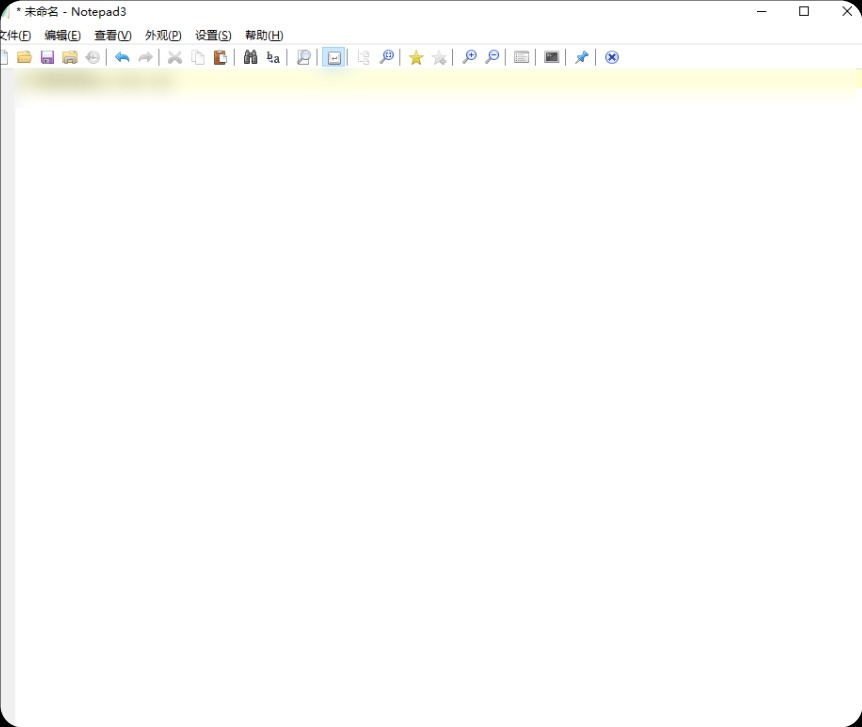Toggle word wrap on the toolbar
The width and height of the screenshot is (862, 727).
pos(334,57)
